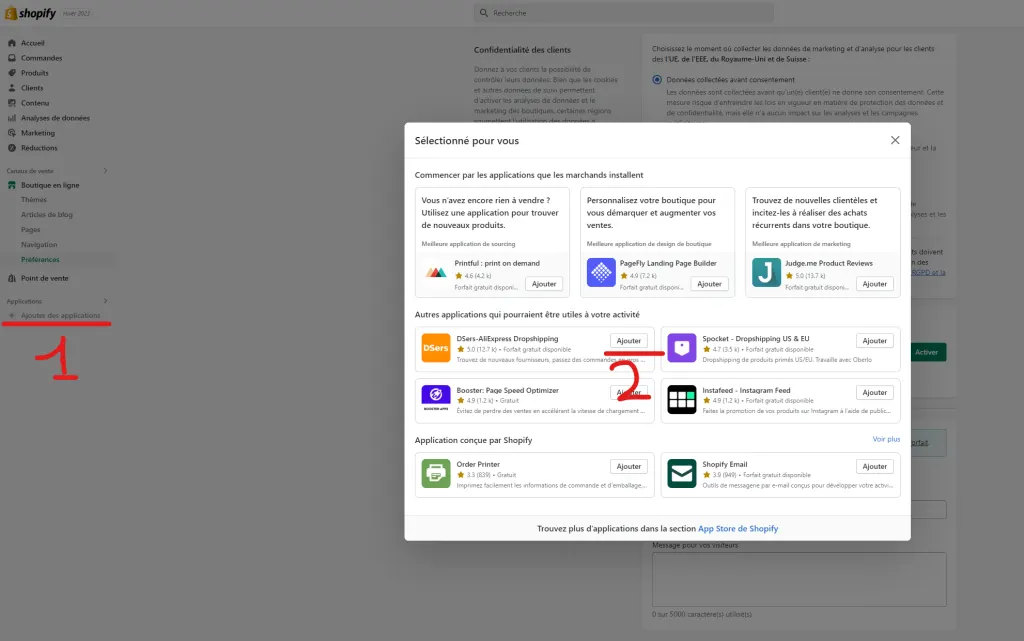Add DSers-AliExpress Dropshipping app
This screenshot has width=1024, height=641.
(629, 341)
